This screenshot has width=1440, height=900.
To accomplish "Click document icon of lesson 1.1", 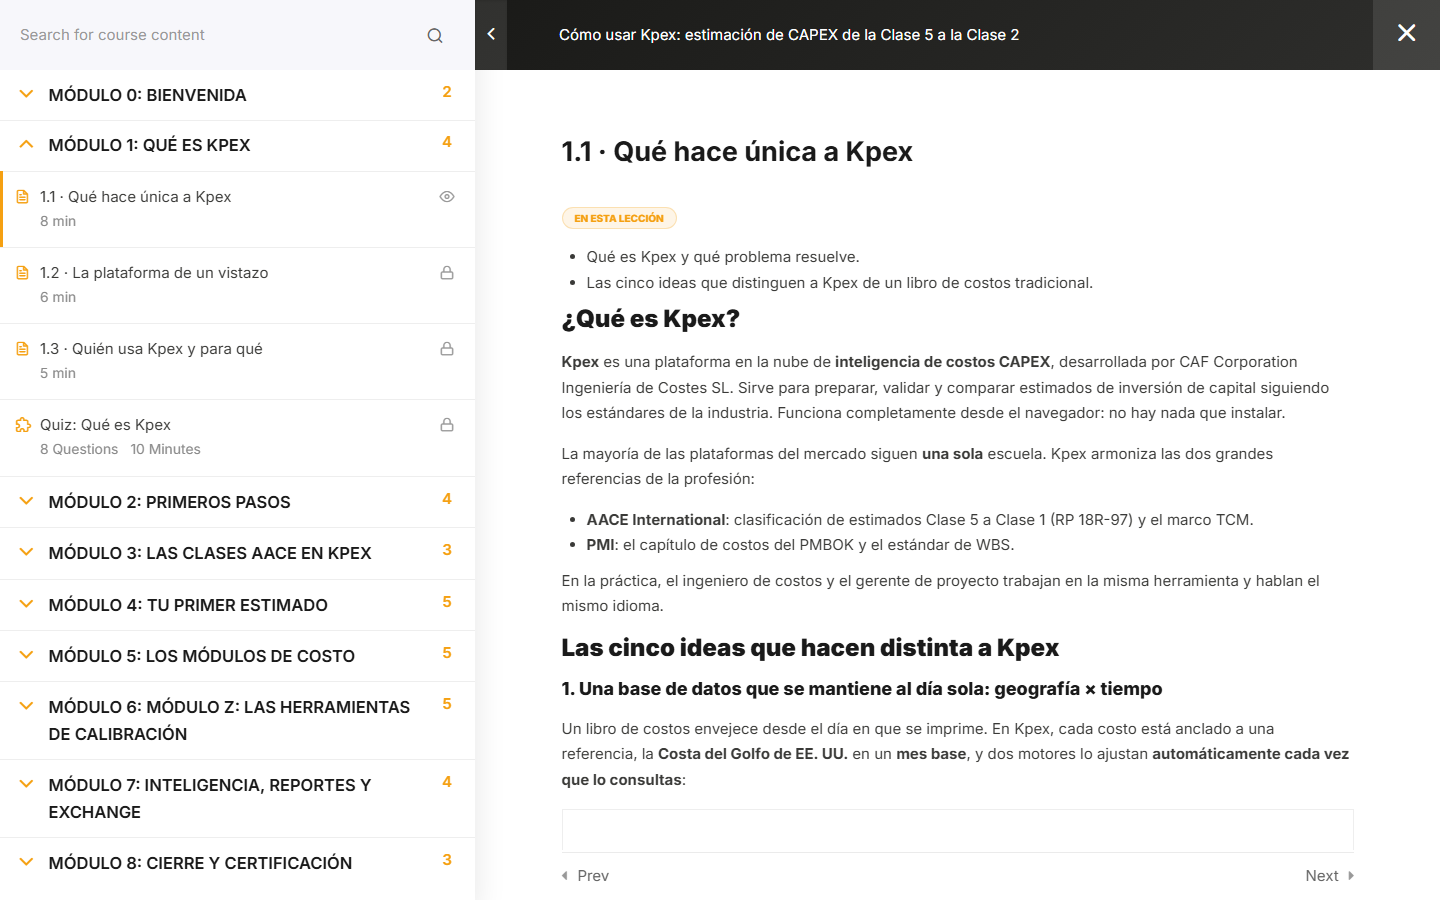I will 22,197.
